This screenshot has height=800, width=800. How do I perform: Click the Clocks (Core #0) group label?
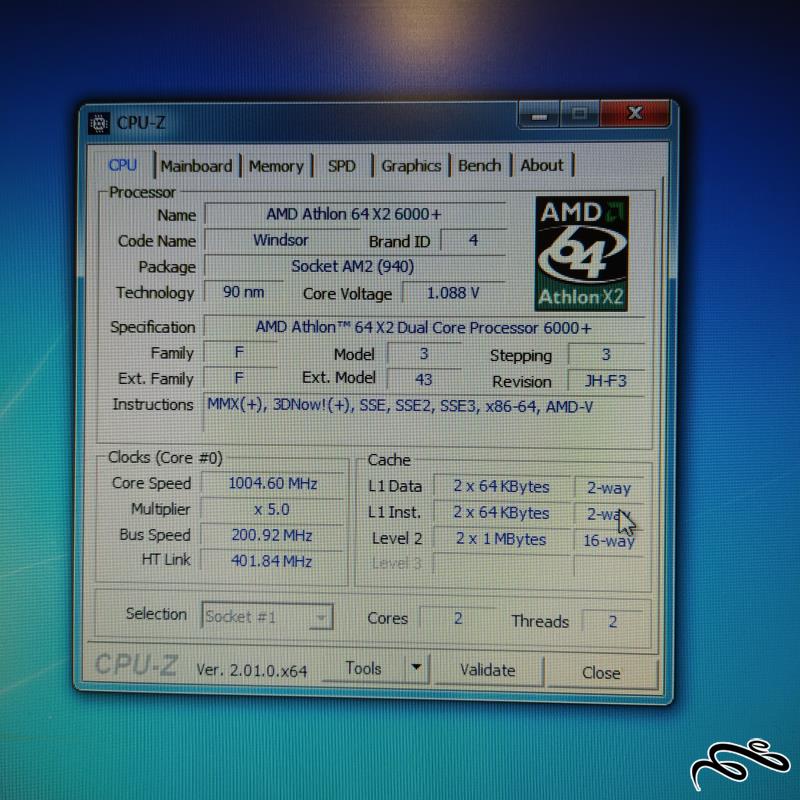165,458
